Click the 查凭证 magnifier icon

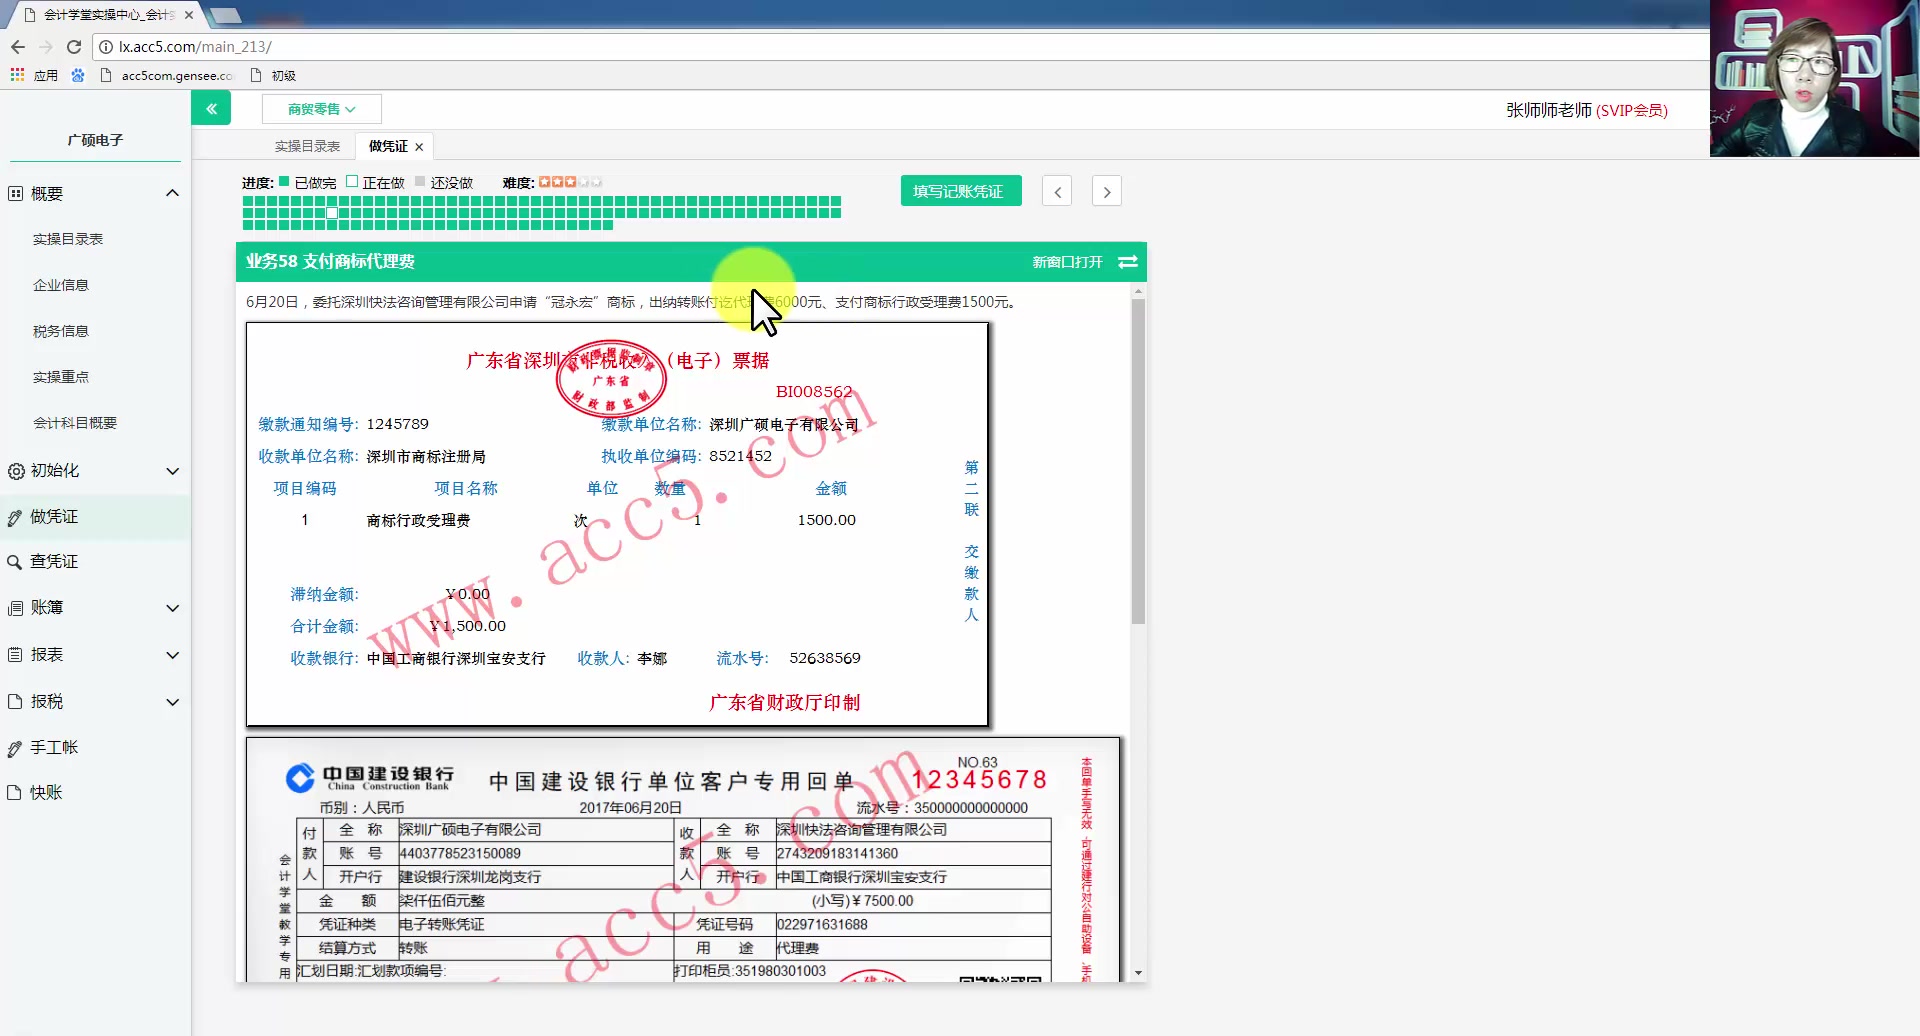pyautogui.click(x=15, y=562)
